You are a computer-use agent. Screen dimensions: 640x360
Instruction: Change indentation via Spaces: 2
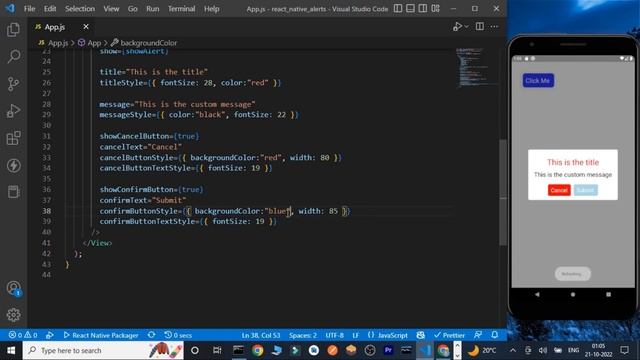pyautogui.click(x=303, y=335)
